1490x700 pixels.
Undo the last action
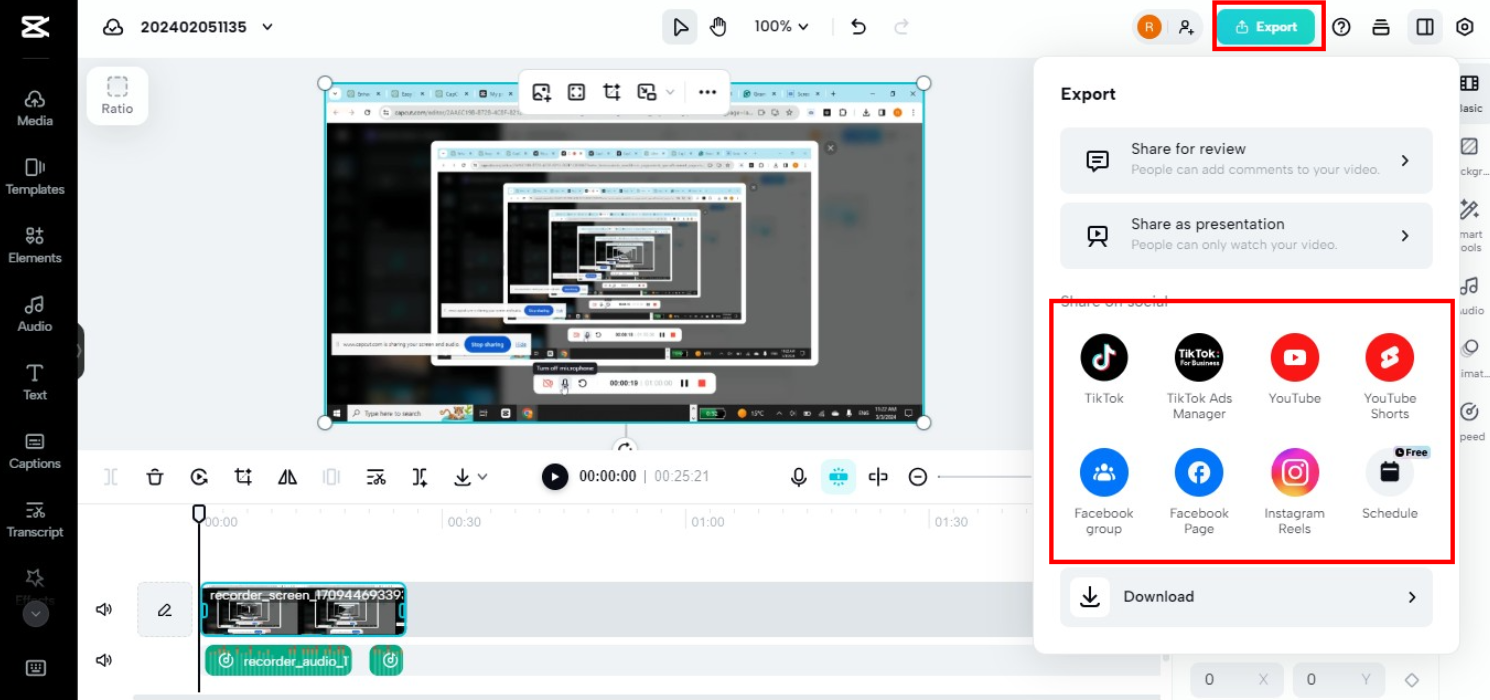[x=858, y=27]
